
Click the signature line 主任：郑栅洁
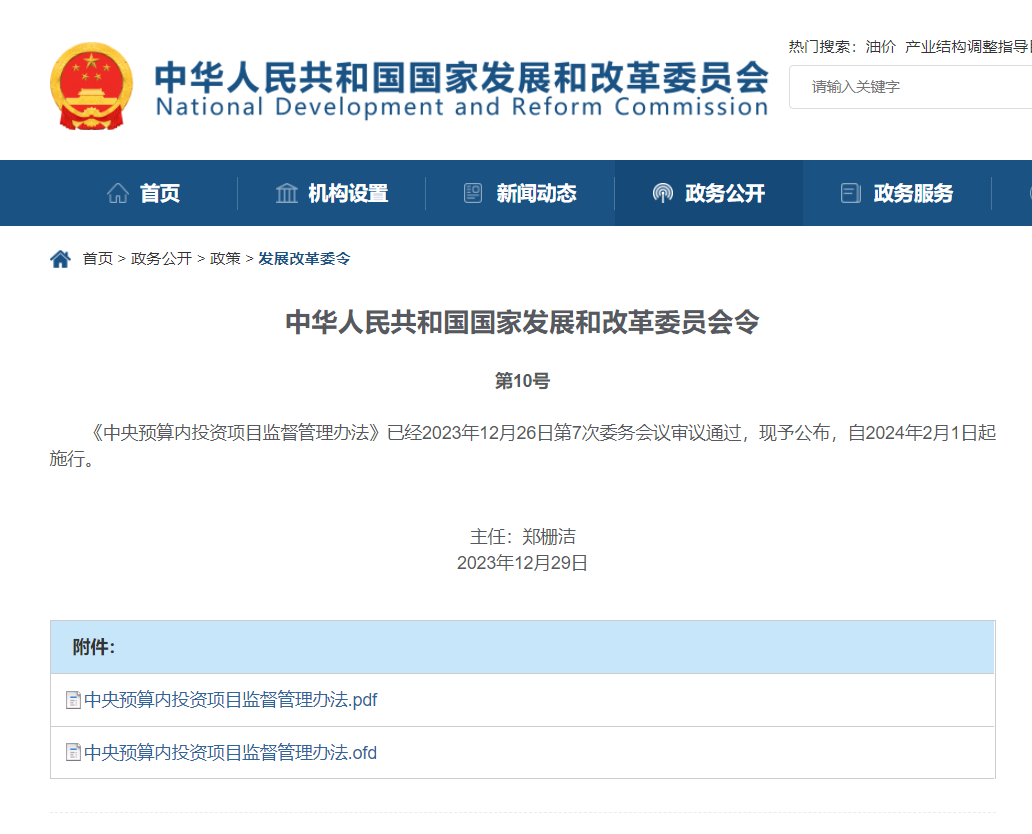tap(523, 537)
